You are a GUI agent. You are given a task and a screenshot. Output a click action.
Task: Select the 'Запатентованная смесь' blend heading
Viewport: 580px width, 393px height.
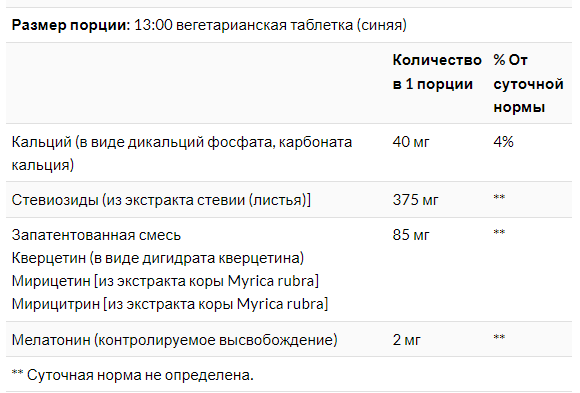click(96, 235)
